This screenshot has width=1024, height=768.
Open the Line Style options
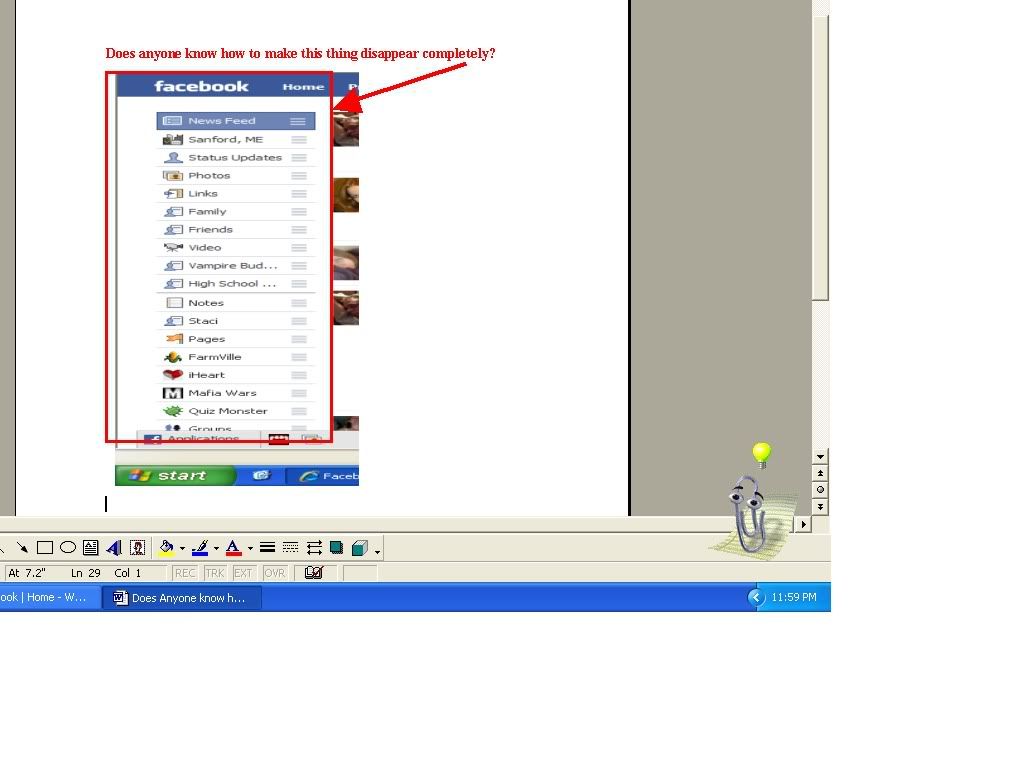[267, 547]
